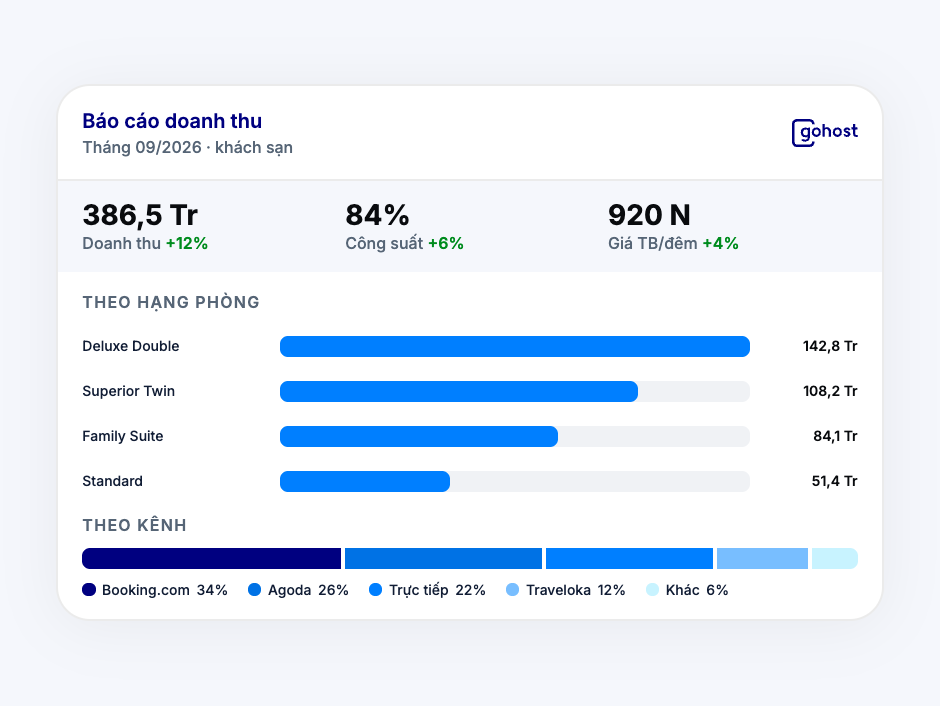Click the 920 N Giá TB/đêm stat
Viewport: 940px width, 706px height.
(x=673, y=227)
